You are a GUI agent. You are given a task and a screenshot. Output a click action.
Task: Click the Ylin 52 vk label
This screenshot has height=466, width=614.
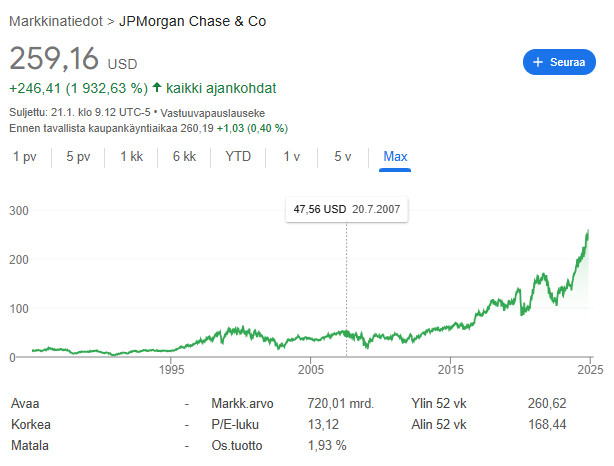[x=439, y=403]
